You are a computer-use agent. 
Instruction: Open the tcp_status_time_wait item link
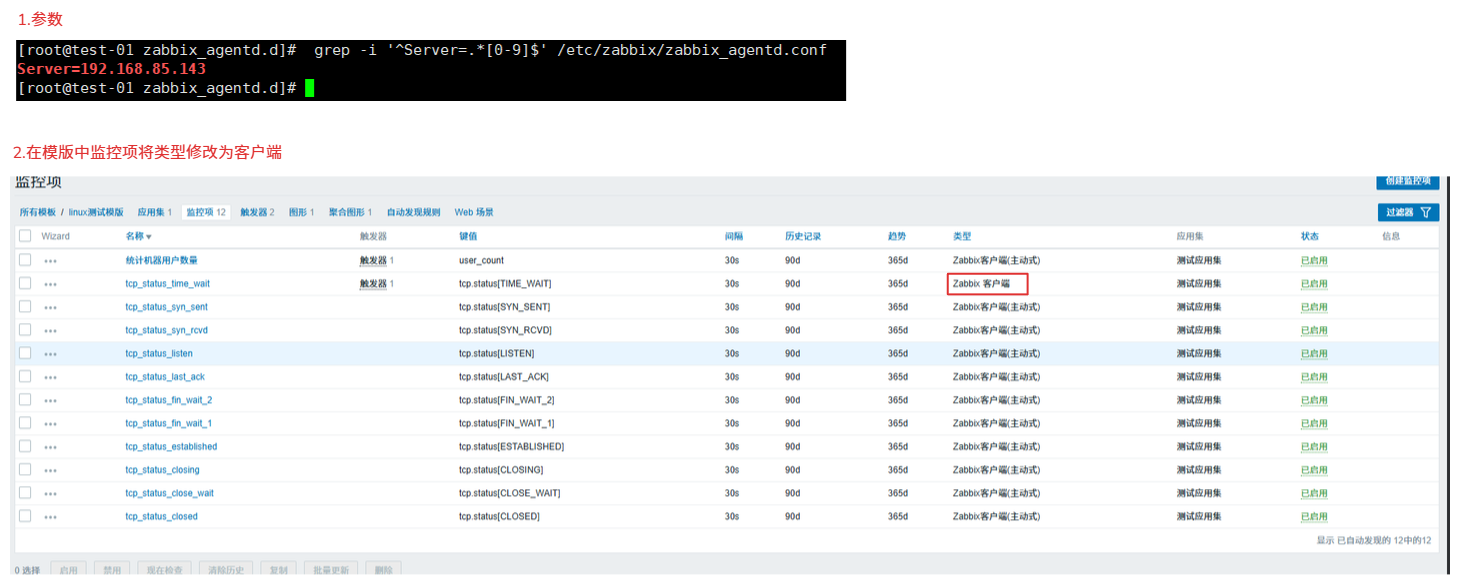tap(167, 284)
